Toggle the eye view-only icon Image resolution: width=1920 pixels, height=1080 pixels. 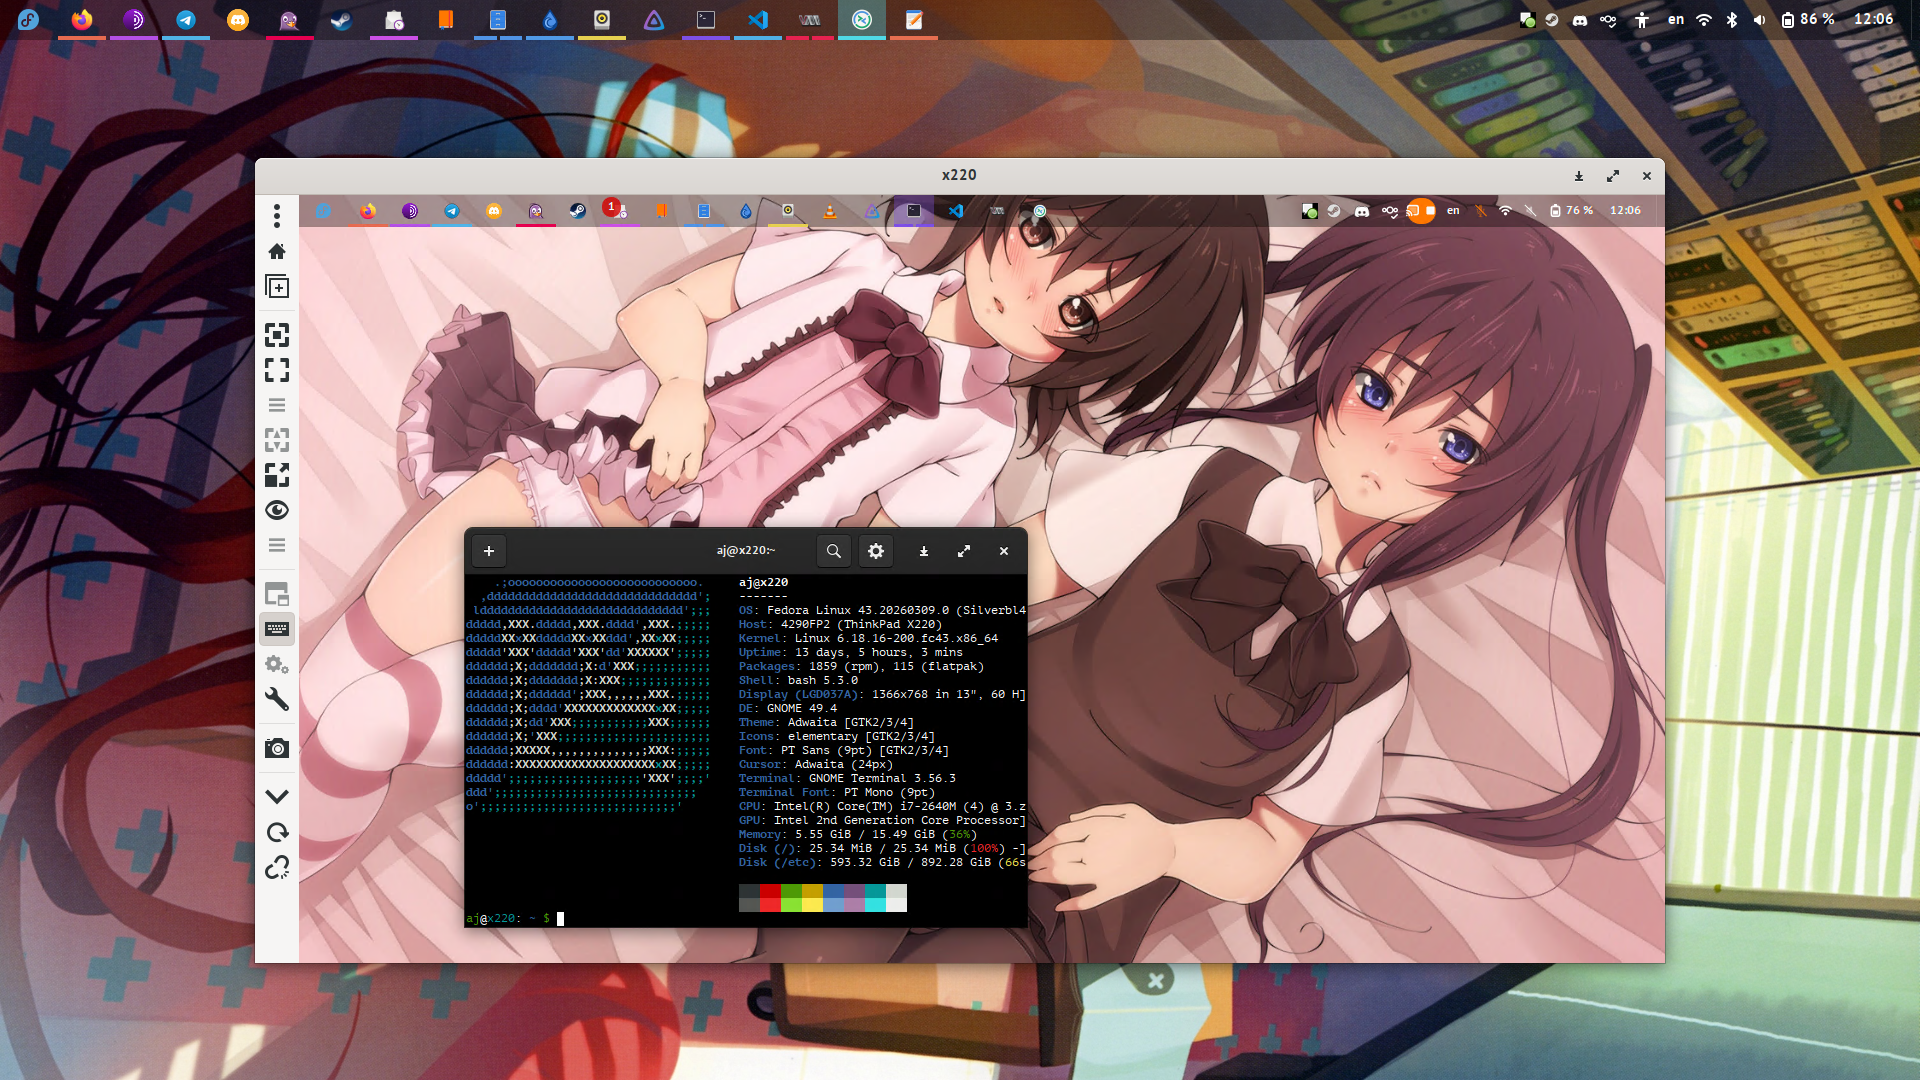tap(277, 510)
